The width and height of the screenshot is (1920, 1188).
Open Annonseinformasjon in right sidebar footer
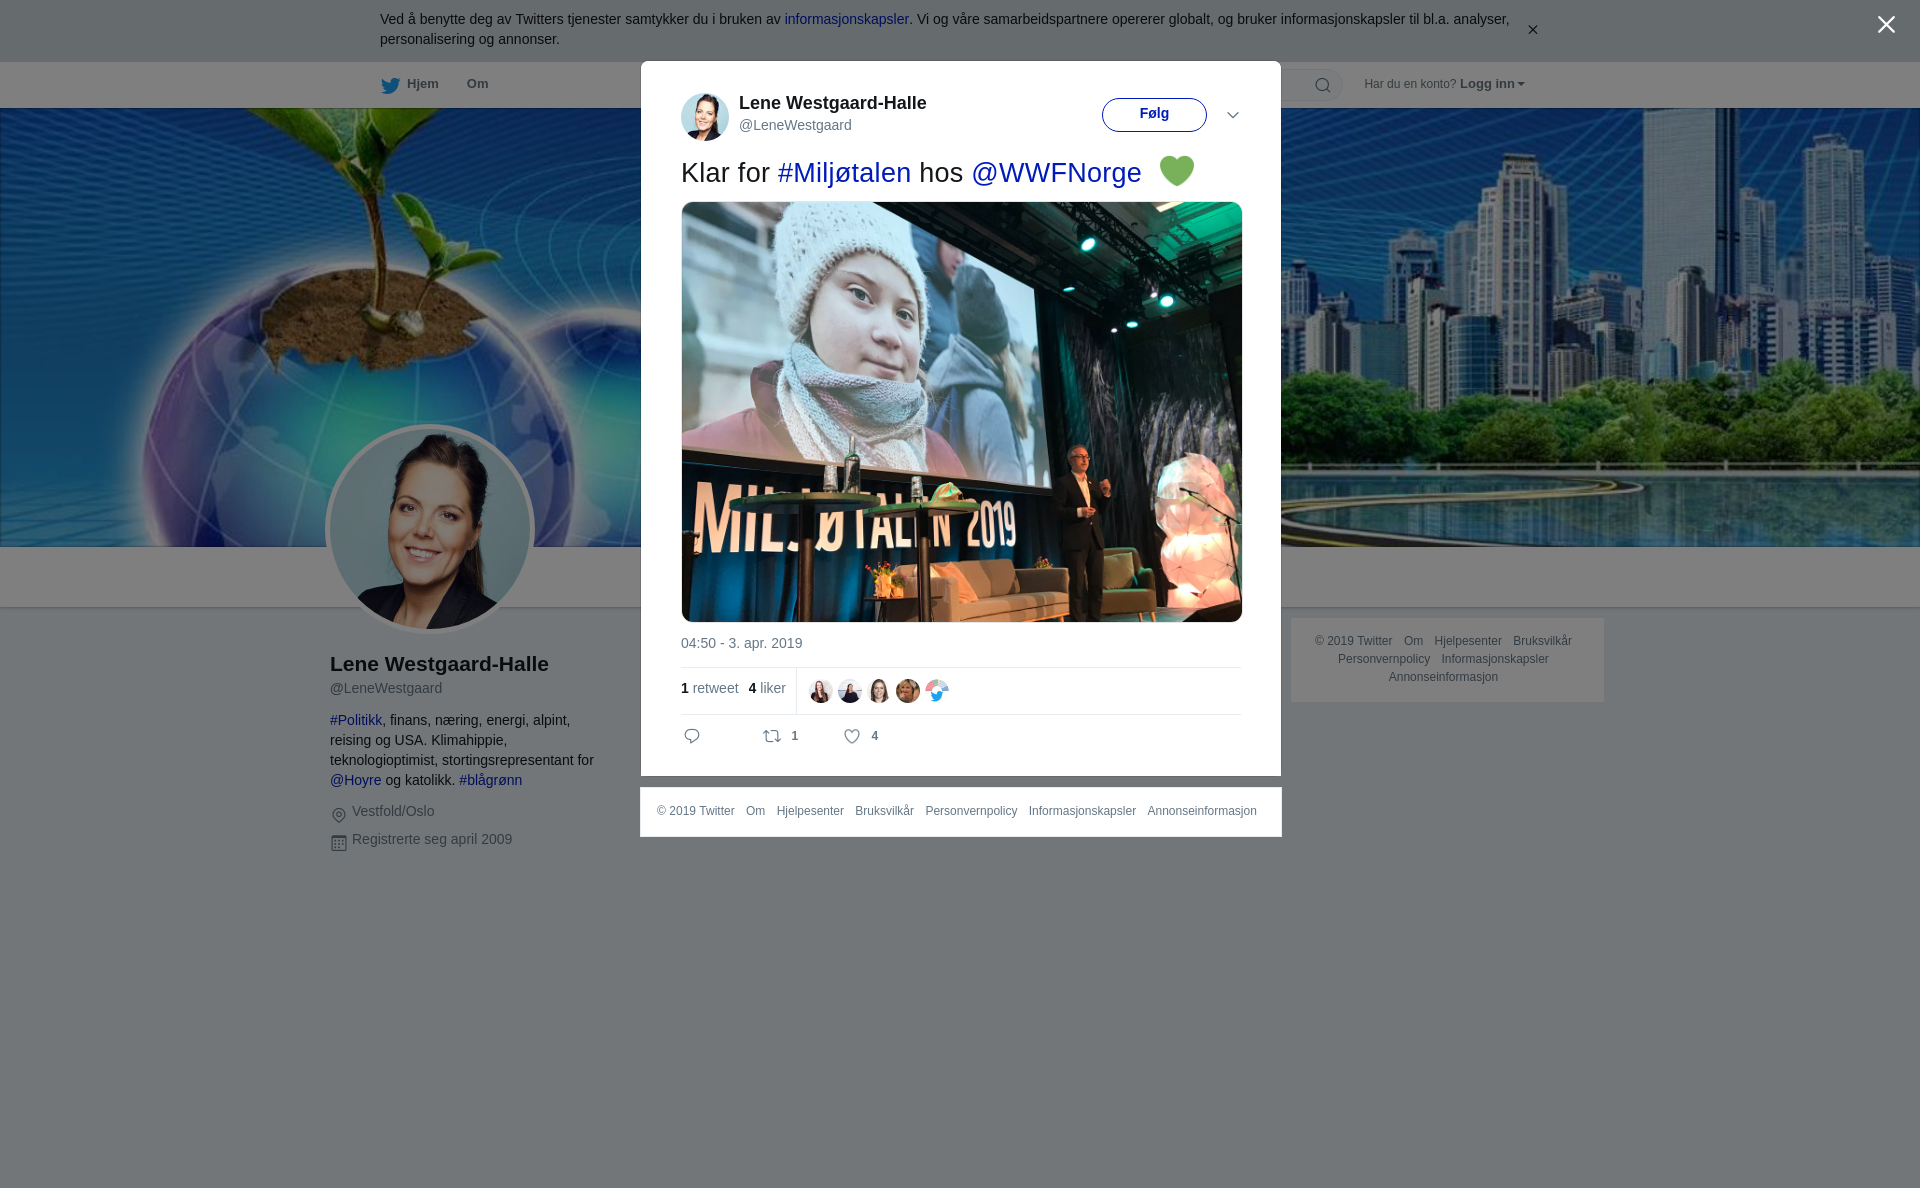point(1443,677)
